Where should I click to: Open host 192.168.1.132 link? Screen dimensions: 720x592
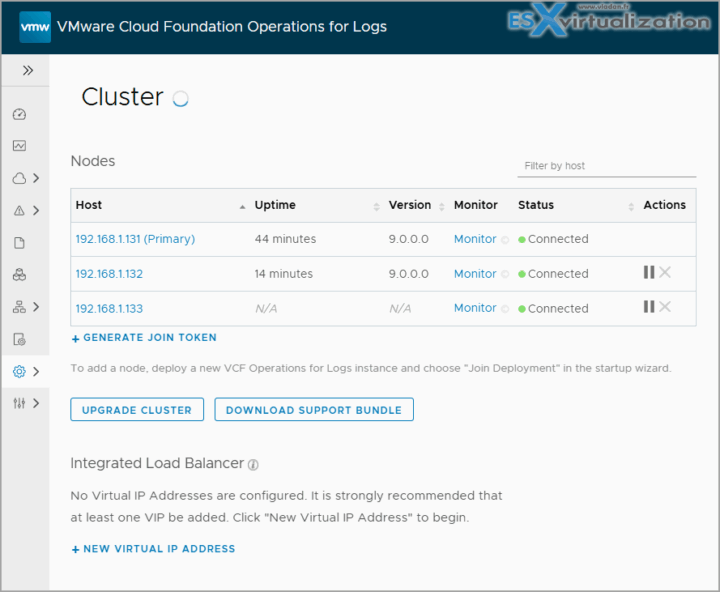109,274
